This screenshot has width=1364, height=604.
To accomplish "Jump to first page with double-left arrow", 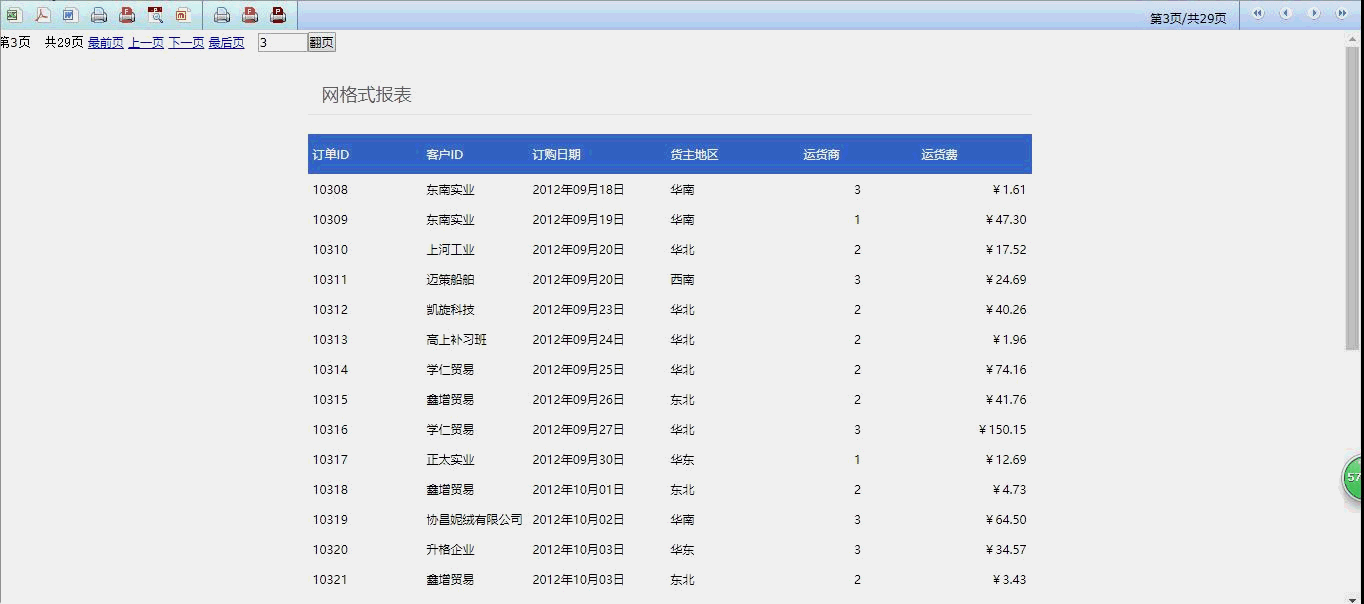I will tap(1258, 14).
